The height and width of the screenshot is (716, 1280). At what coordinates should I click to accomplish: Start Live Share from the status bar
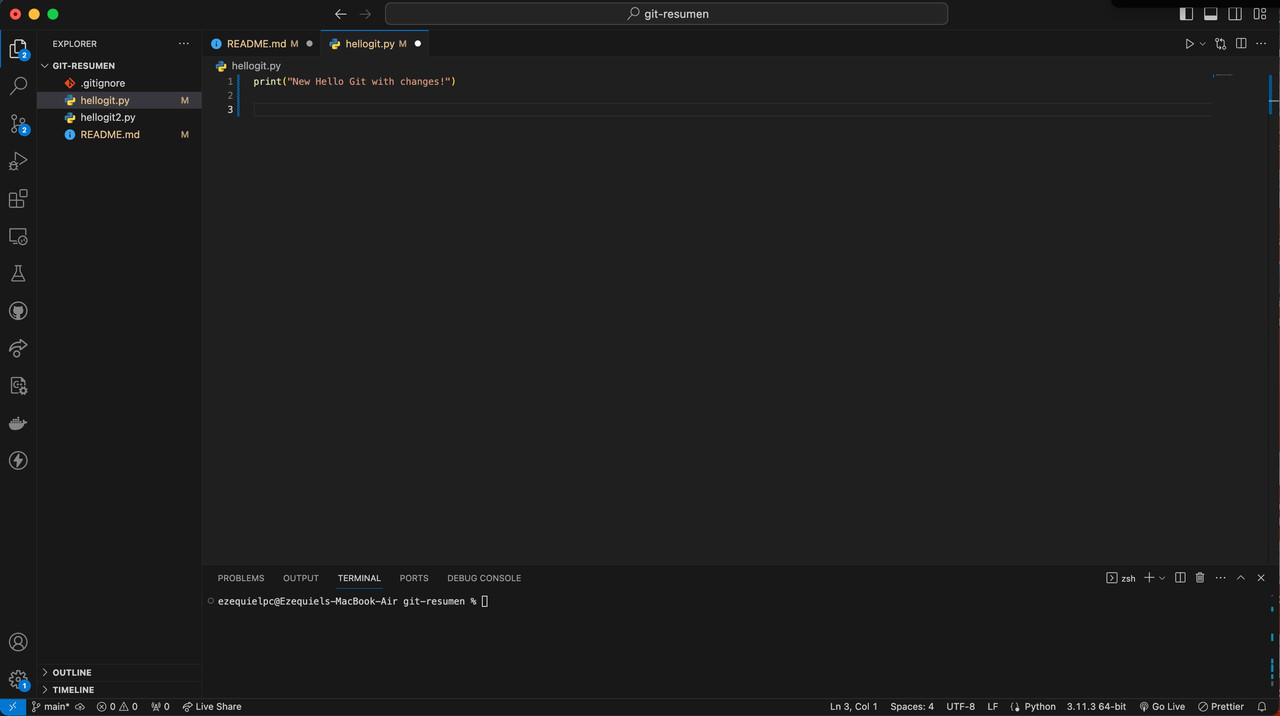[x=212, y=707]
